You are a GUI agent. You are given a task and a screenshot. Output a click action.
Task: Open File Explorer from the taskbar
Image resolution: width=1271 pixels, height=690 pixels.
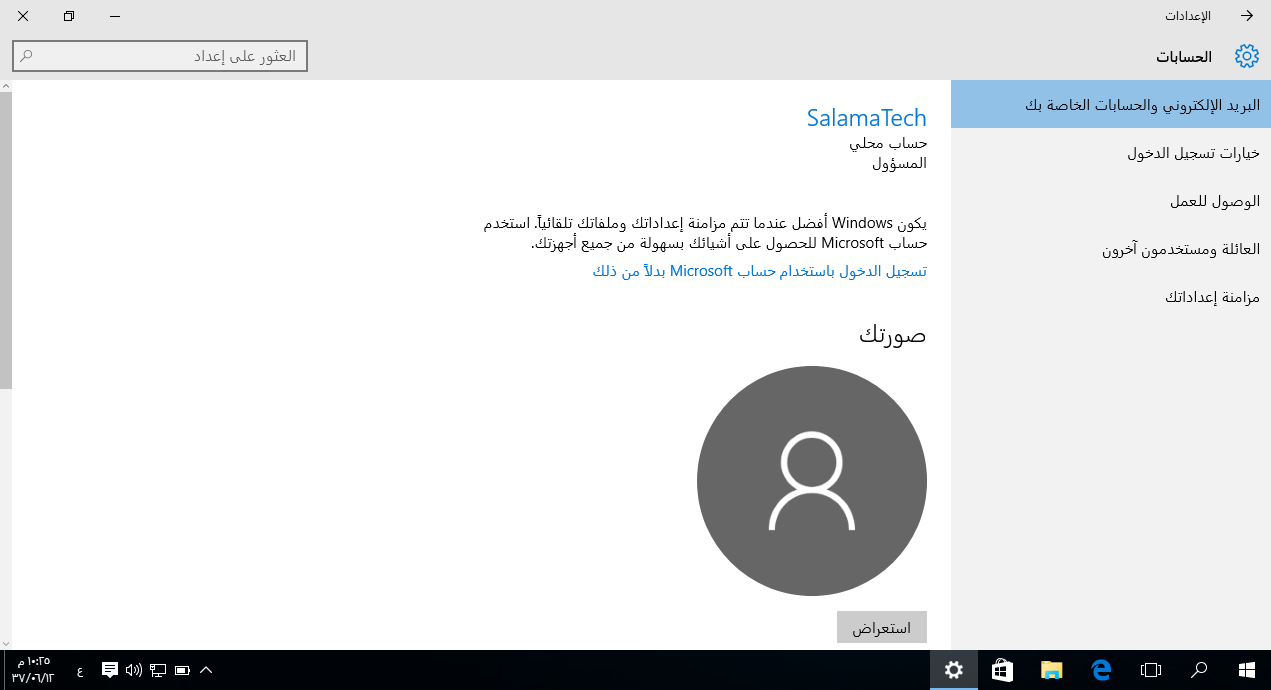click(x=1051, y=670)
